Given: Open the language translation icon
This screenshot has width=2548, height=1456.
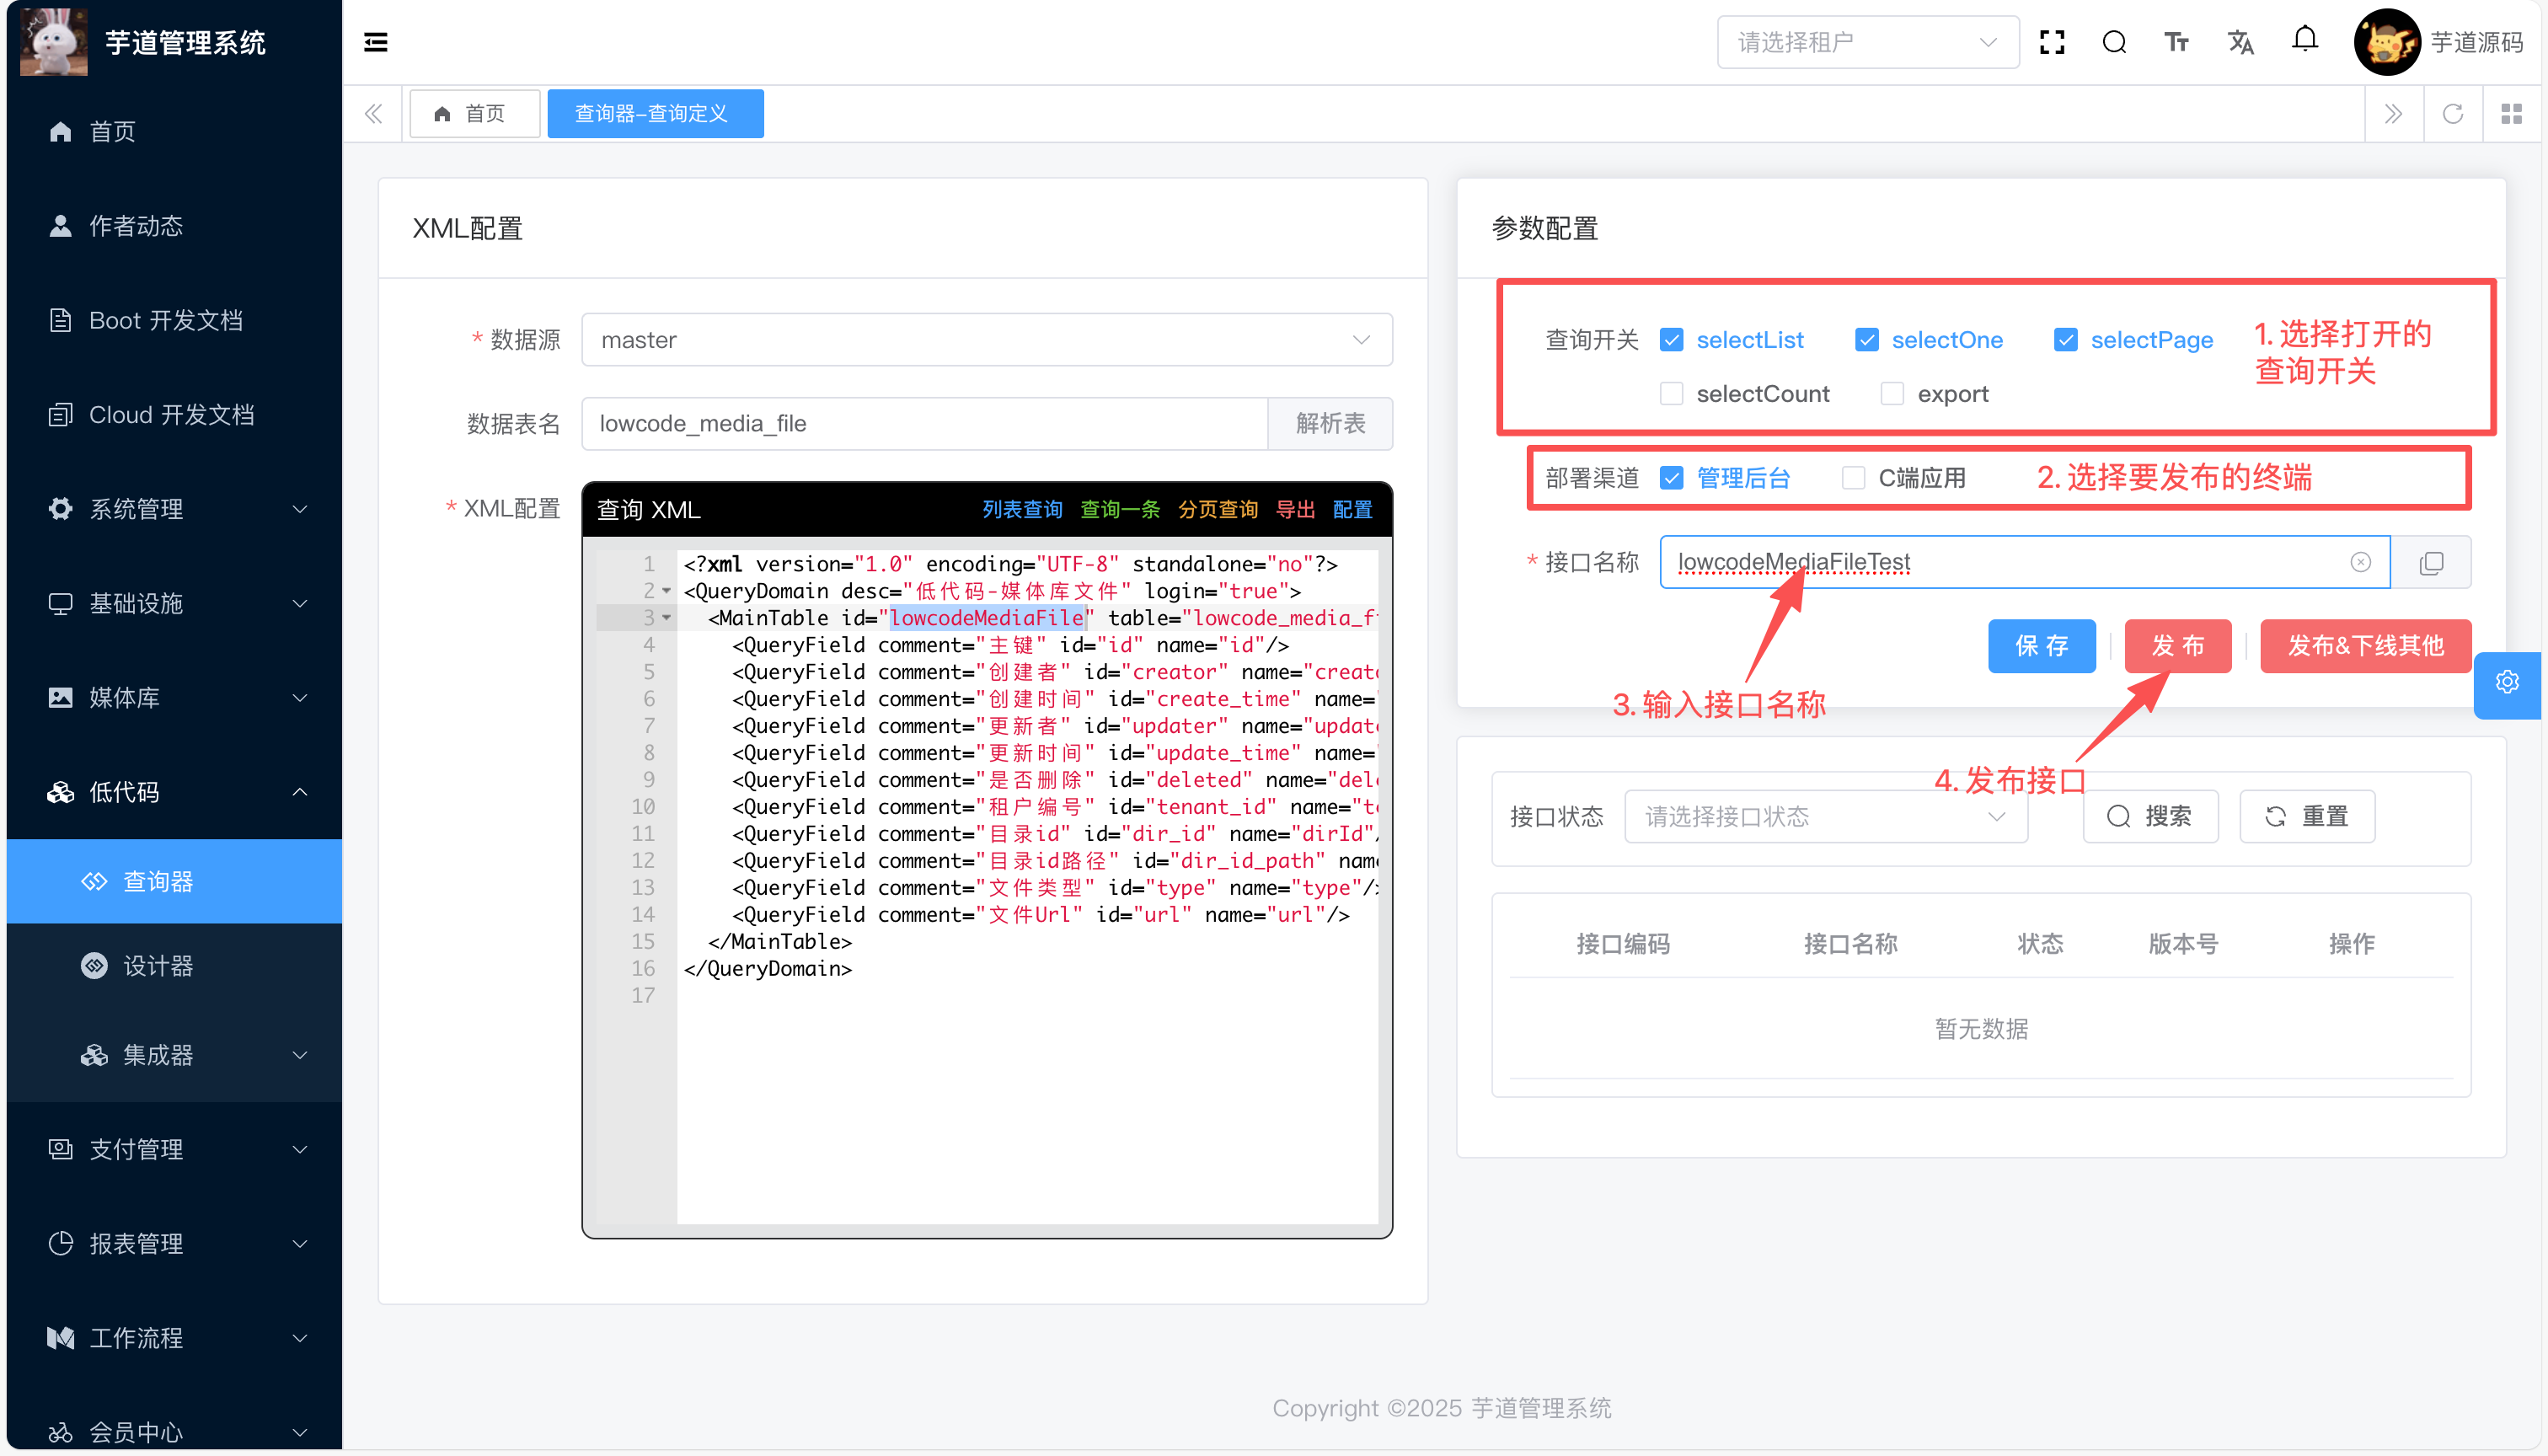Looking at the screenshot, I should click(x=2240, y=42).
